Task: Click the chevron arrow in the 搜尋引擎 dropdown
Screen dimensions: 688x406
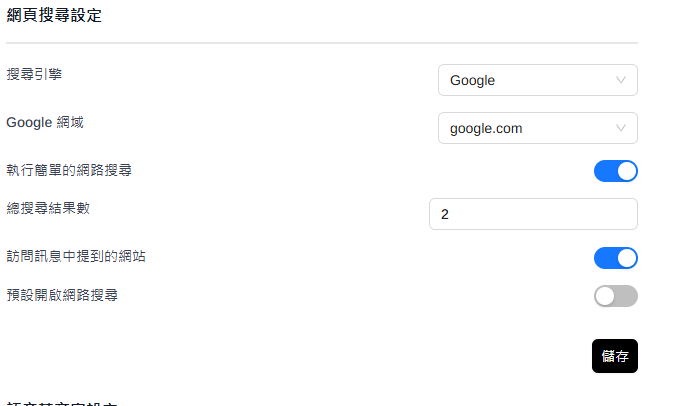Action: [x=621, y=80]
